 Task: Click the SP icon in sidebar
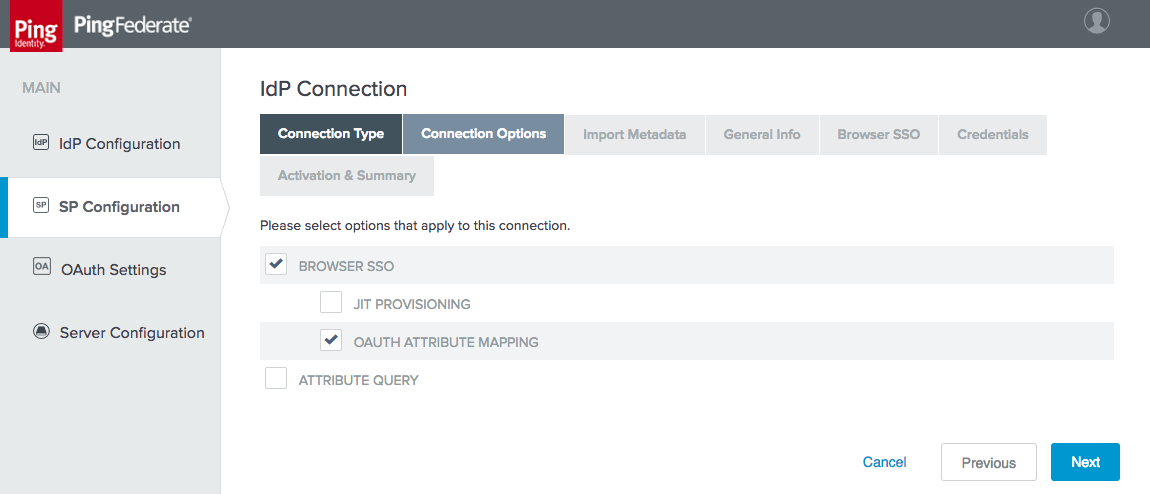click(41, 205)
